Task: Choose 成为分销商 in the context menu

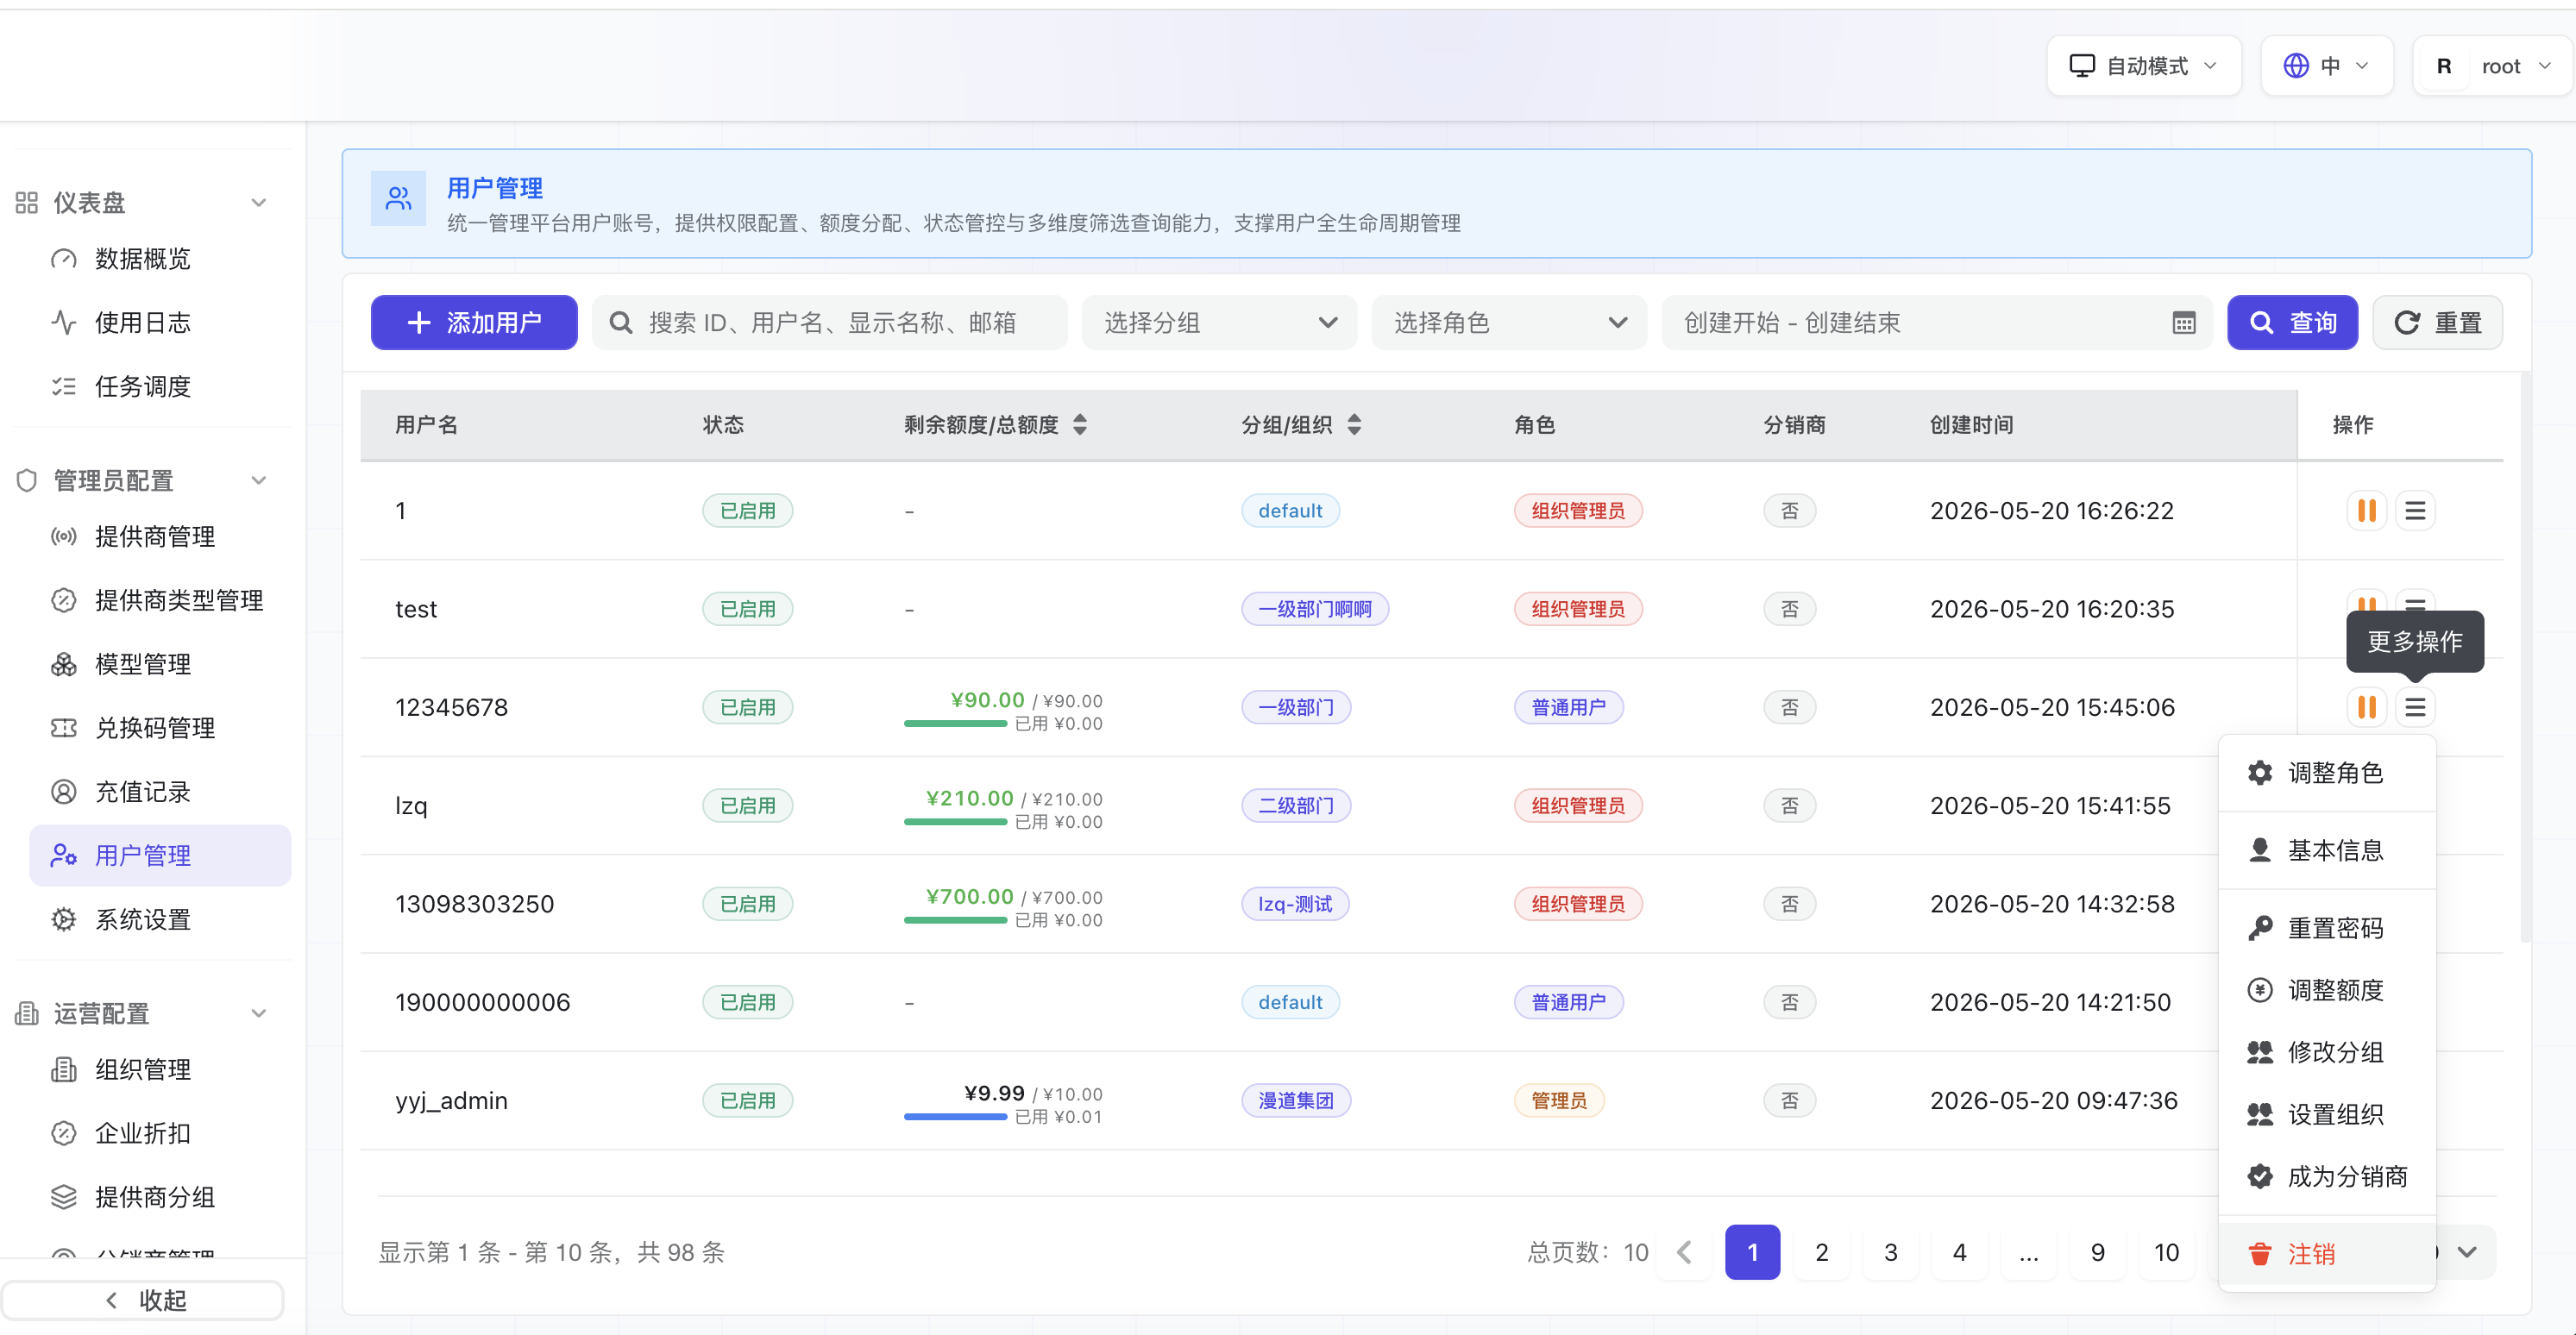Action: (2327, 1176)
